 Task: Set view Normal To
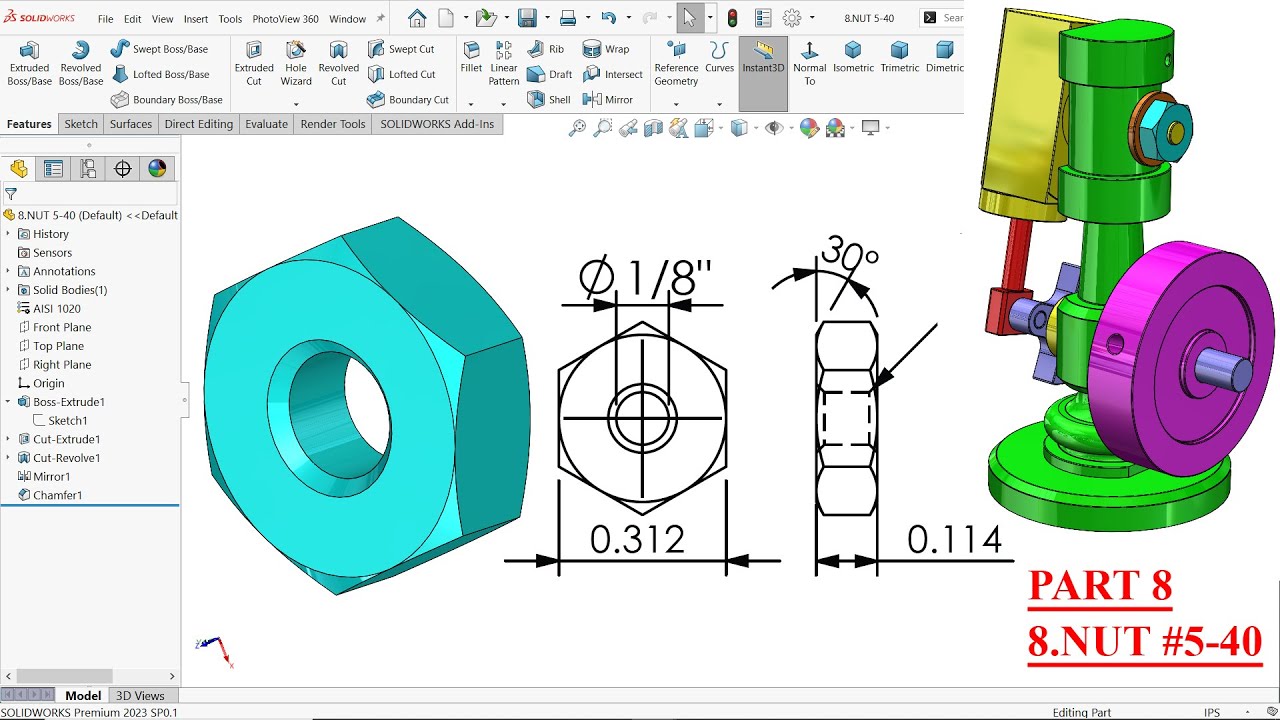pos(809,63)
